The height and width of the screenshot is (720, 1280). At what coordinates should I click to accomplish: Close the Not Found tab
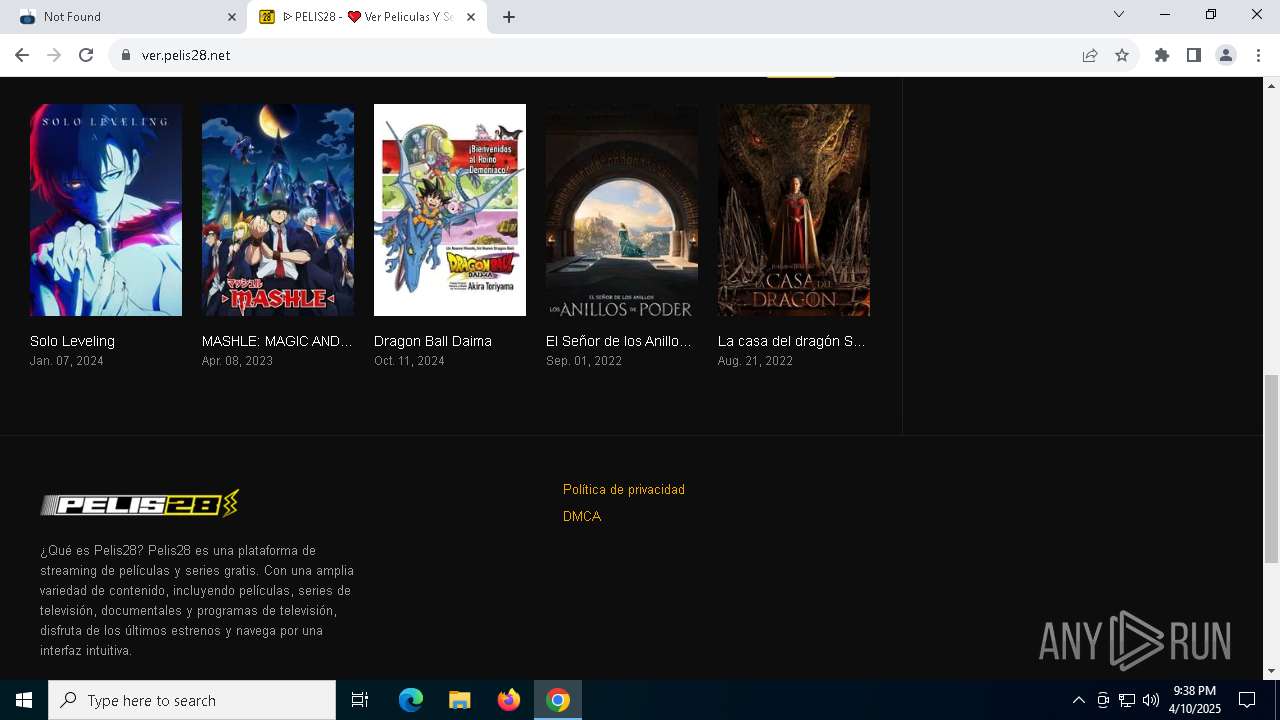232,17
